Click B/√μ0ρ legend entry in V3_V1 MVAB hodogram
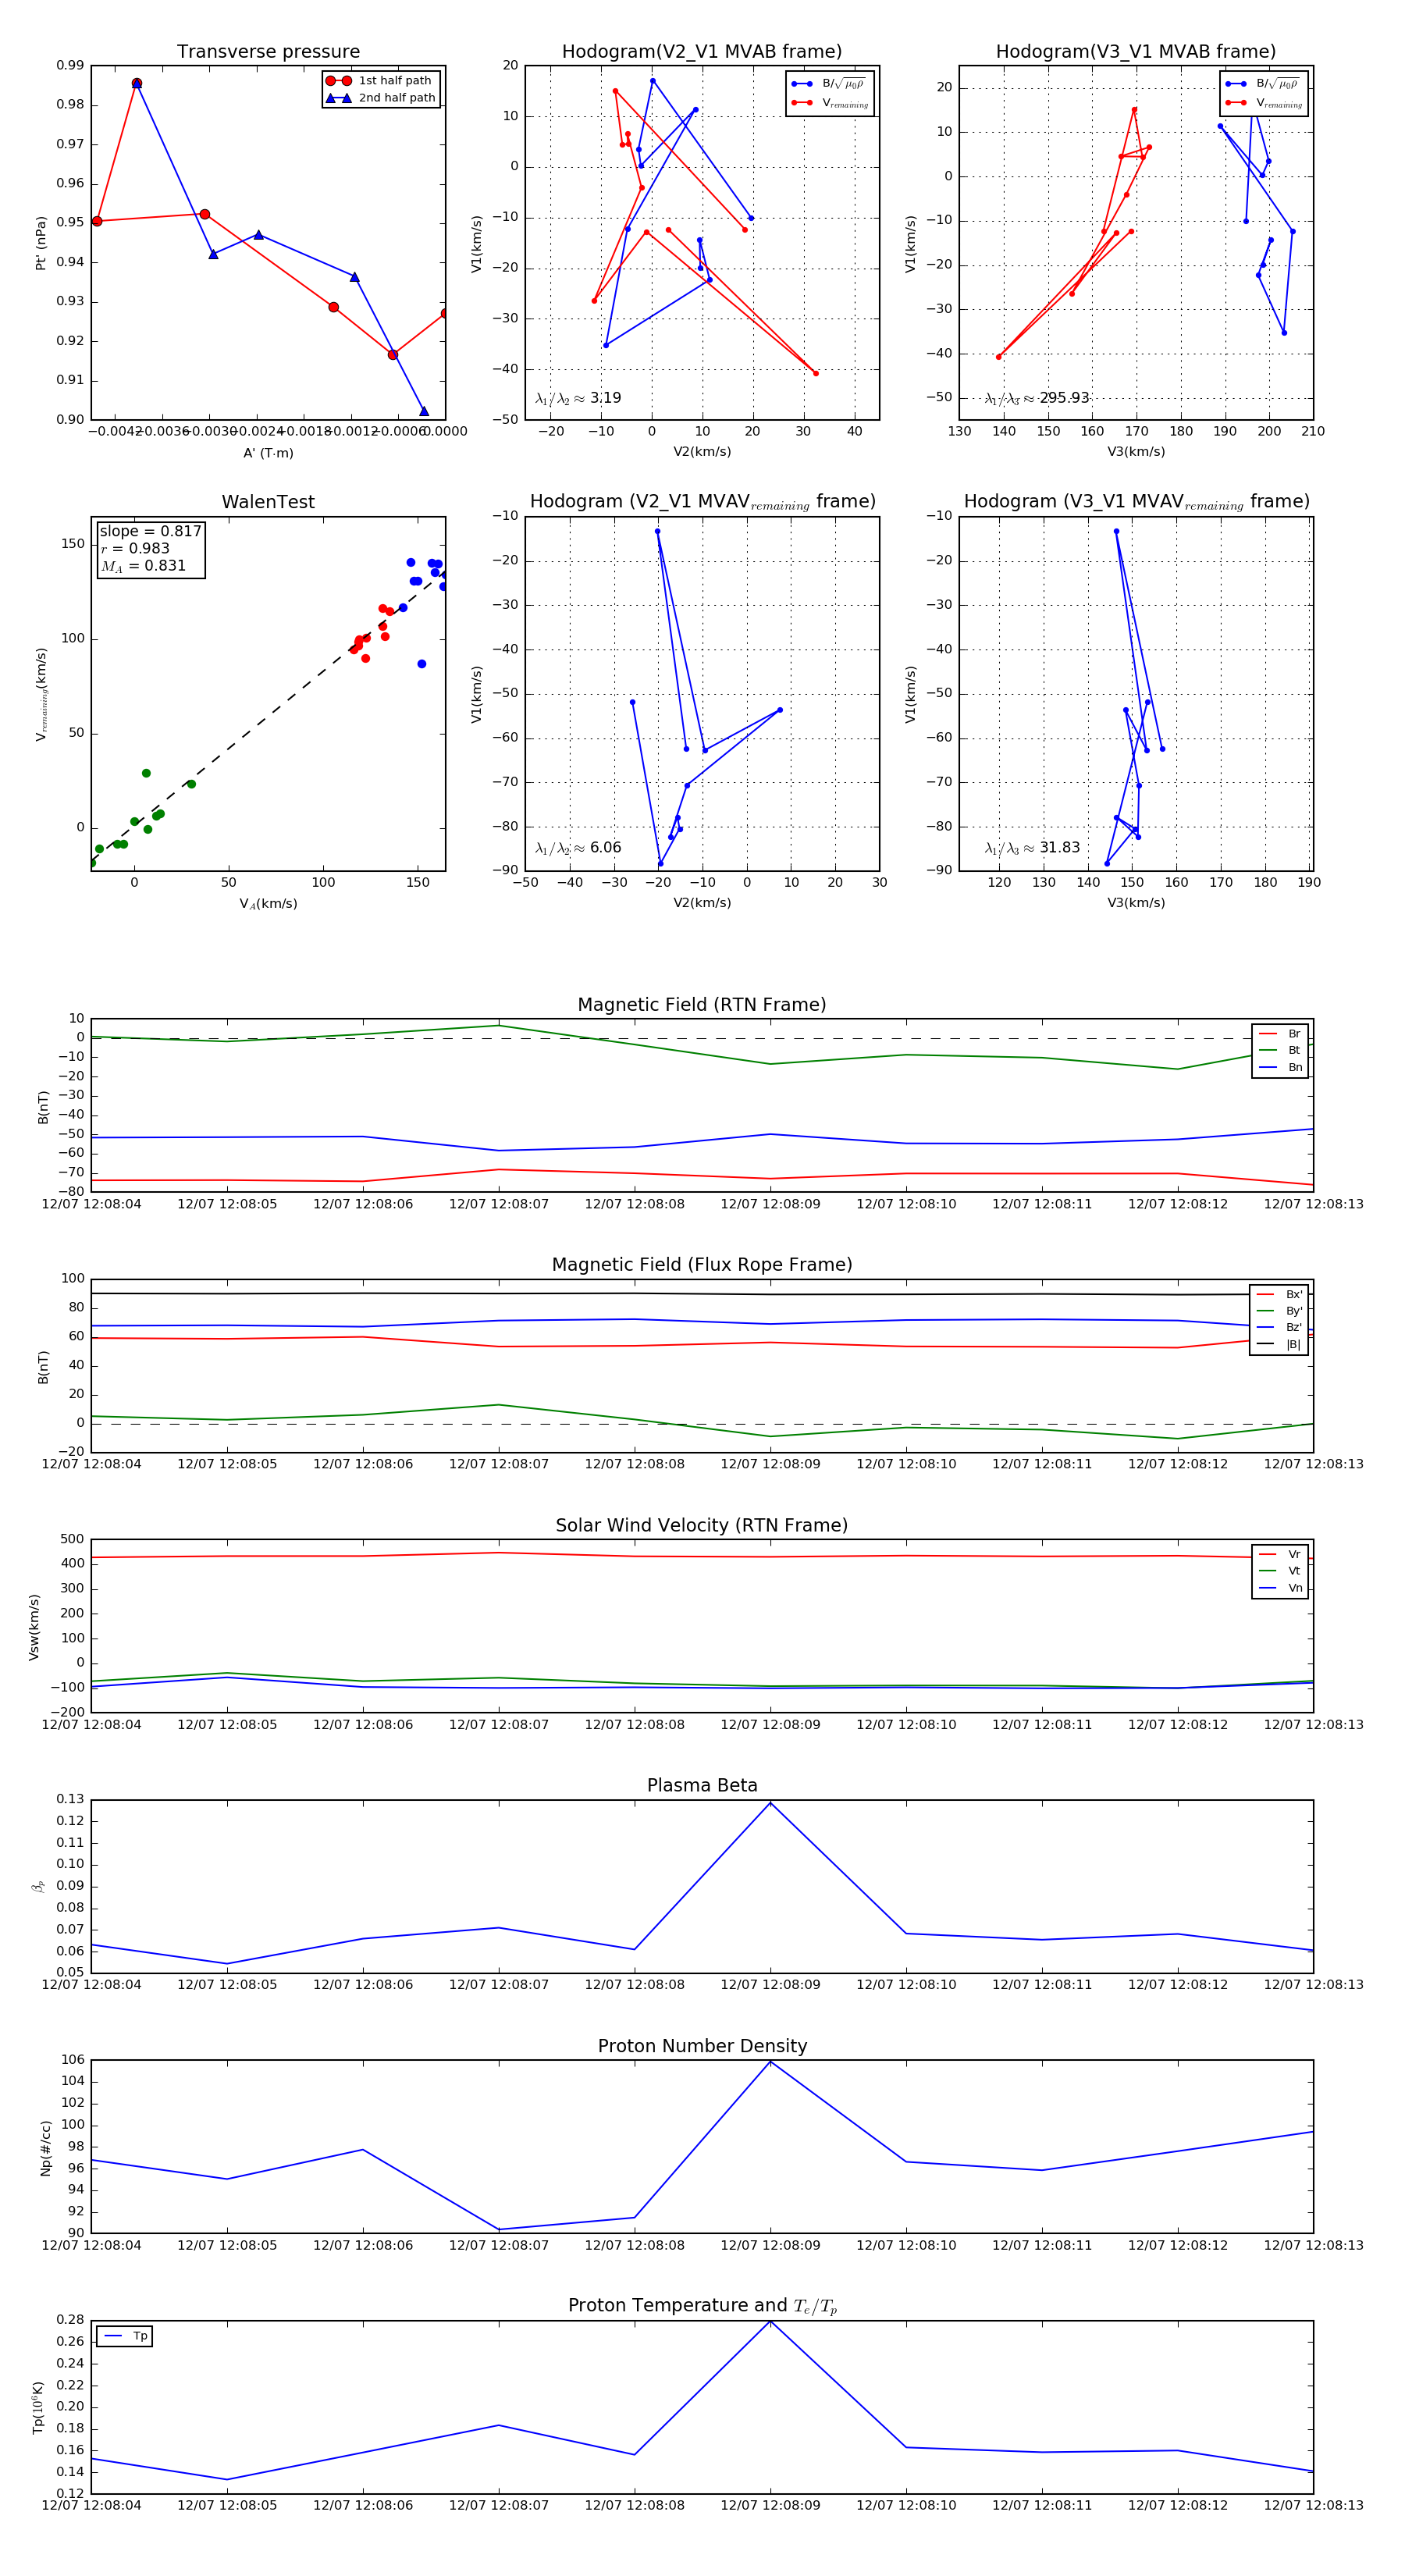The image size is (1405, 2576). 1264,84
